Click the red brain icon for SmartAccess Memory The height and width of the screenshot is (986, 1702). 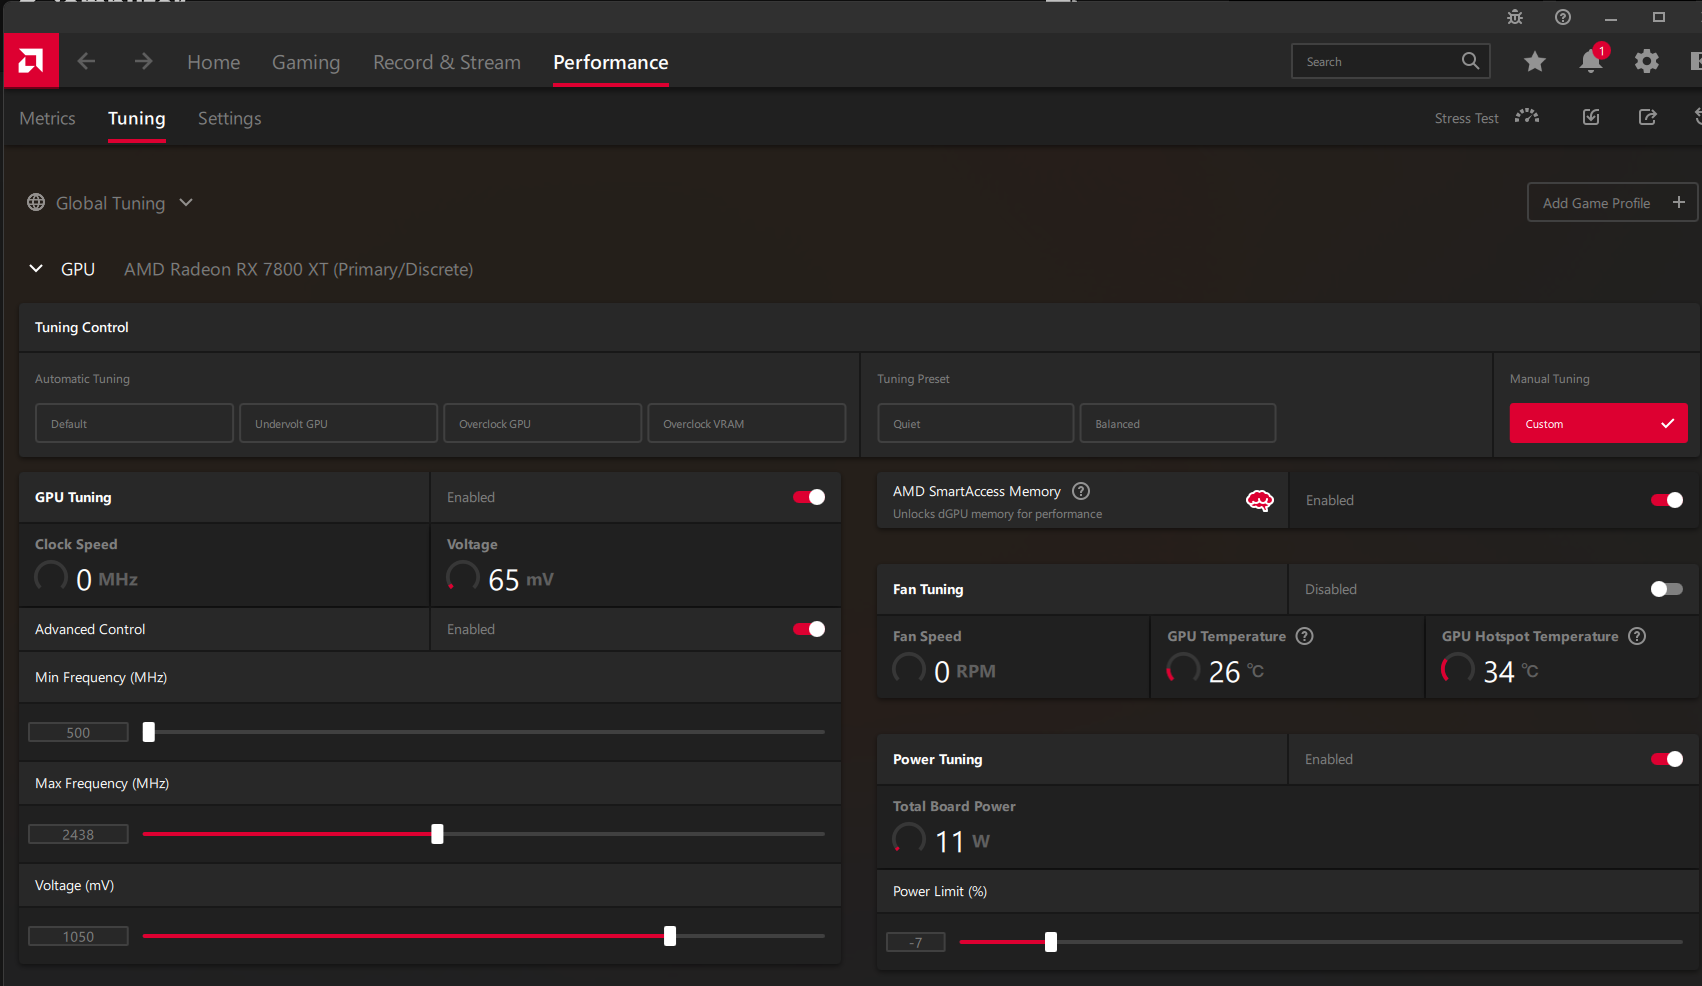click(x=1260, y=500)
